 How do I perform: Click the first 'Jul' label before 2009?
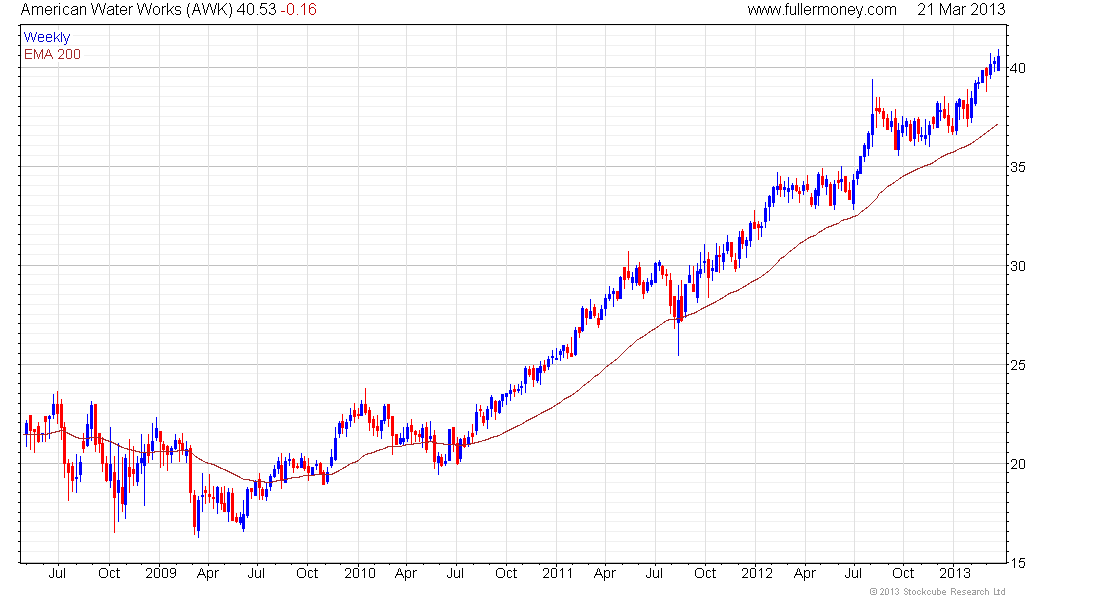[57, 573]
